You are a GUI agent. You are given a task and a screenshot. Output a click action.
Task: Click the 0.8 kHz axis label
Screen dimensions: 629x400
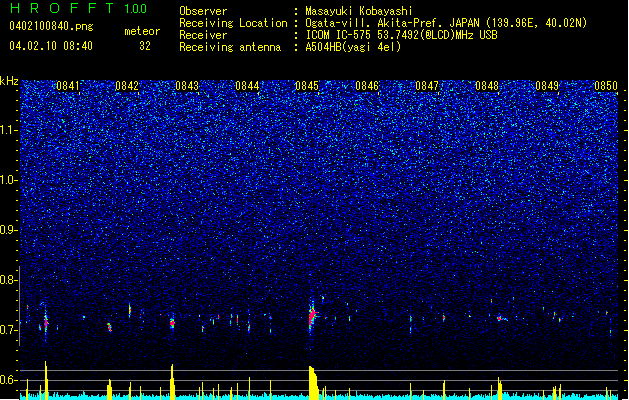8,280
